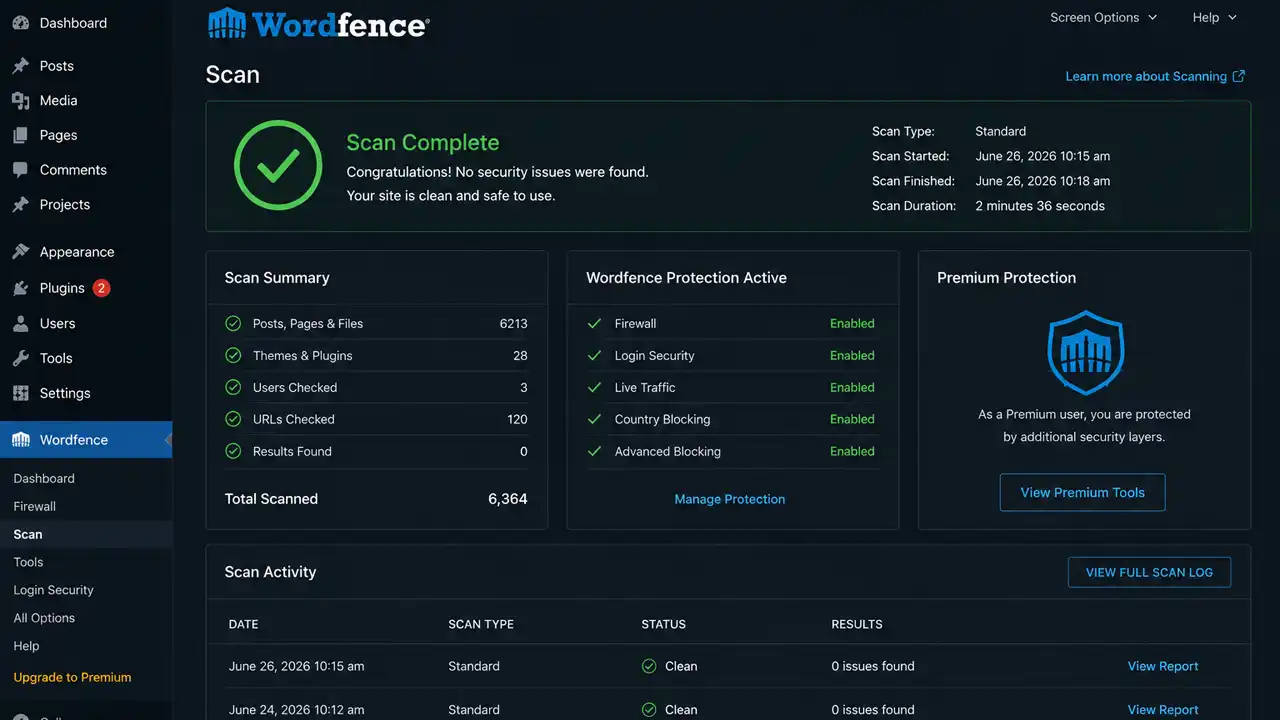
Task: Click the Appearance paintbrush icon
Action: pos(20,252)
